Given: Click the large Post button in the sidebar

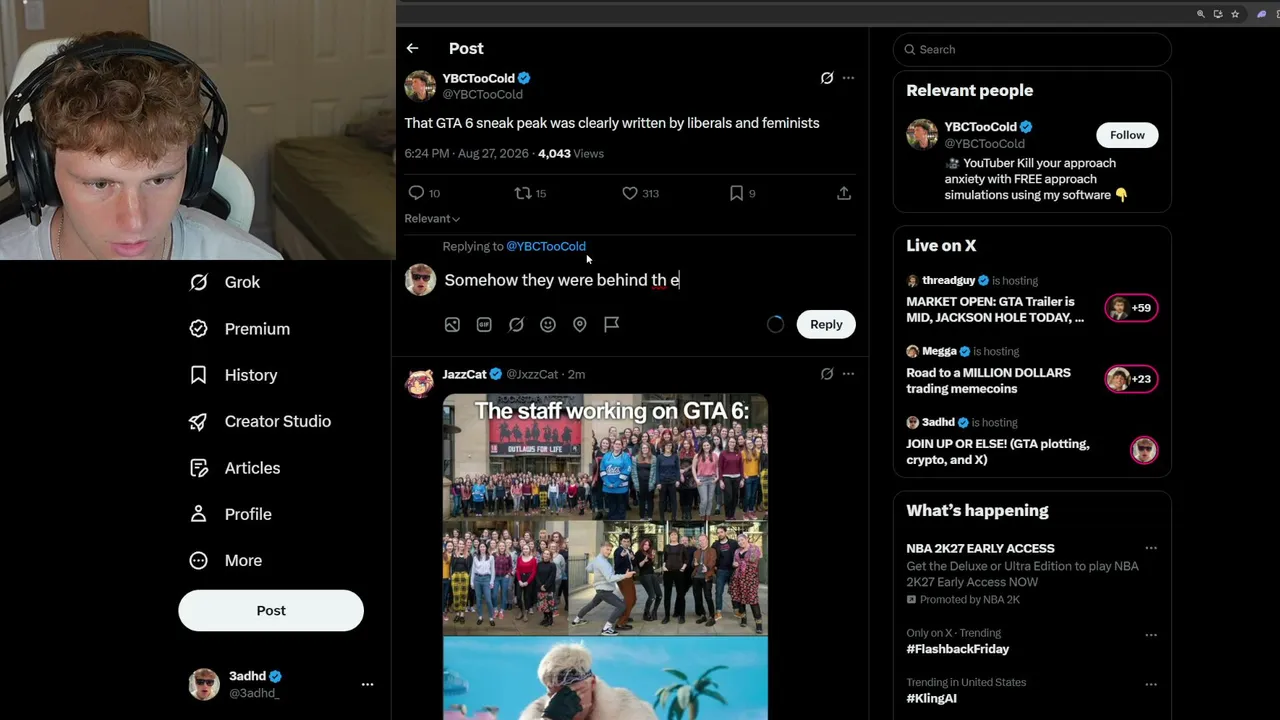Looking at the screenshot, I should coord(271,610).
